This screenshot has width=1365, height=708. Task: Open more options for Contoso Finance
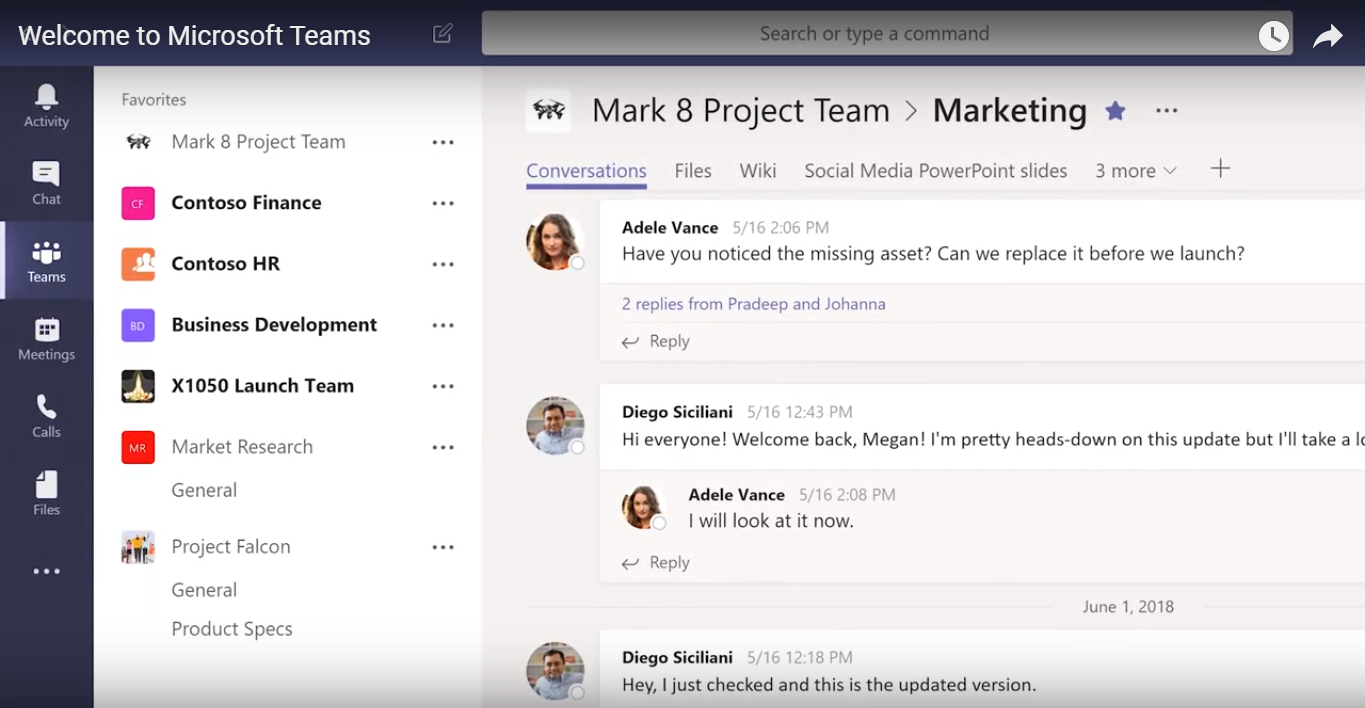pos(443,204)
